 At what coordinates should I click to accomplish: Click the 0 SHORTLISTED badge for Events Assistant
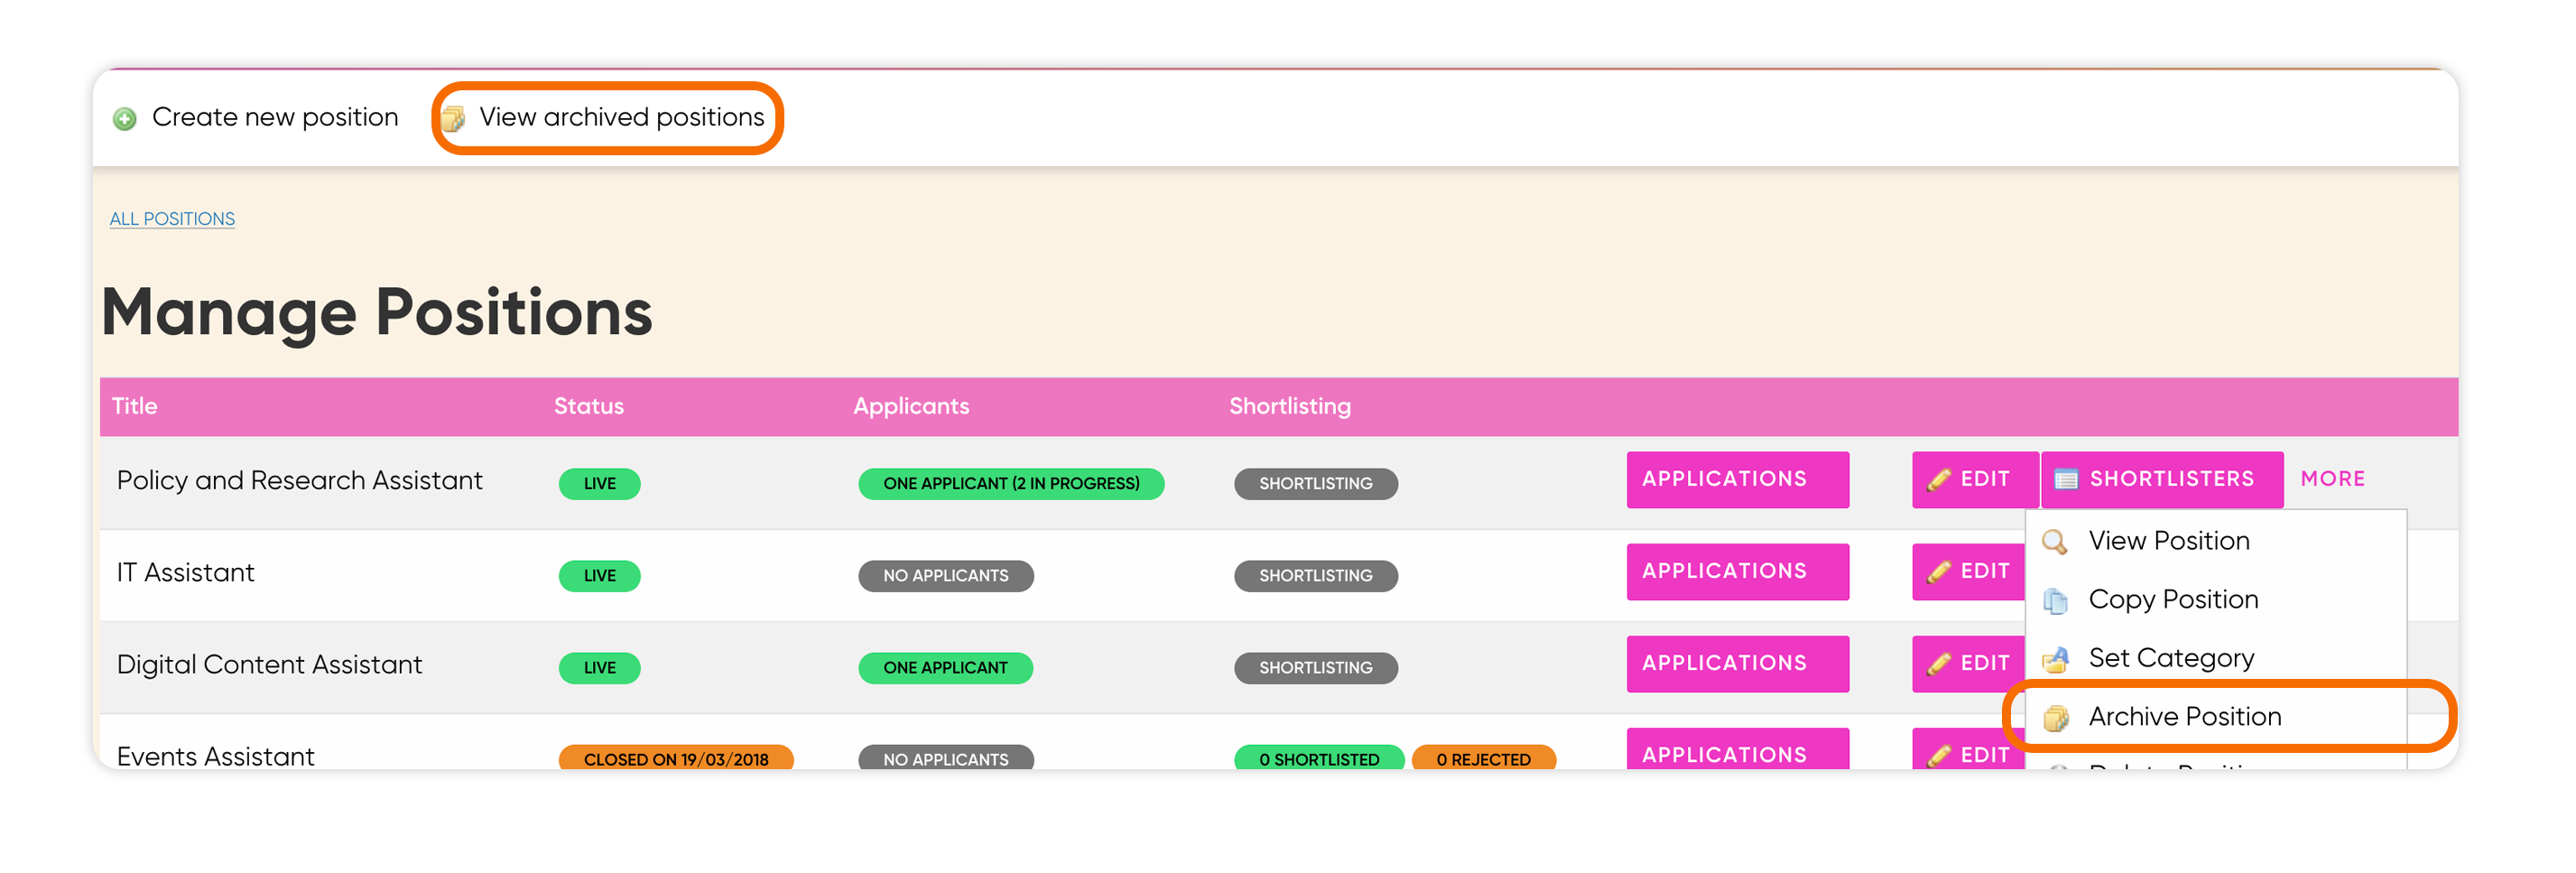tap(1319, 758)
